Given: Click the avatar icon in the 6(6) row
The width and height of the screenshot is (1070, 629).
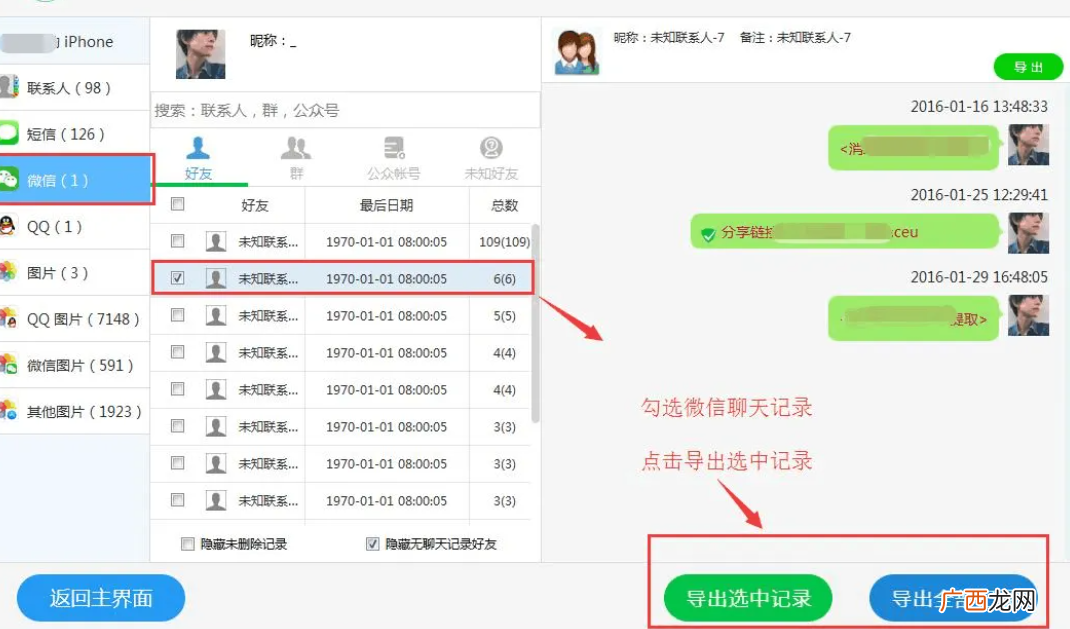Looking at the screenshot, I should tap(216, 278).
